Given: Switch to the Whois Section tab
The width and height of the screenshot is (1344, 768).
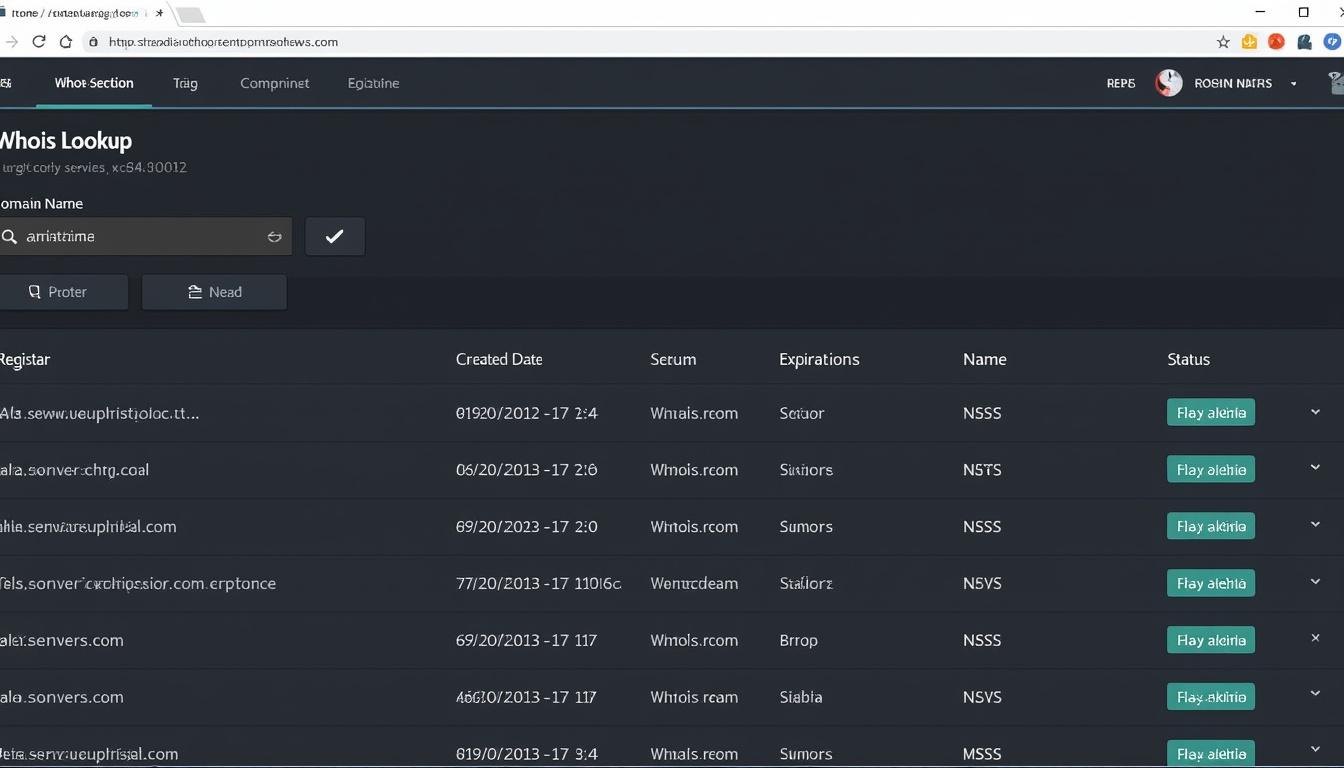Looking at the screenshot, I should tap(94, 83).
